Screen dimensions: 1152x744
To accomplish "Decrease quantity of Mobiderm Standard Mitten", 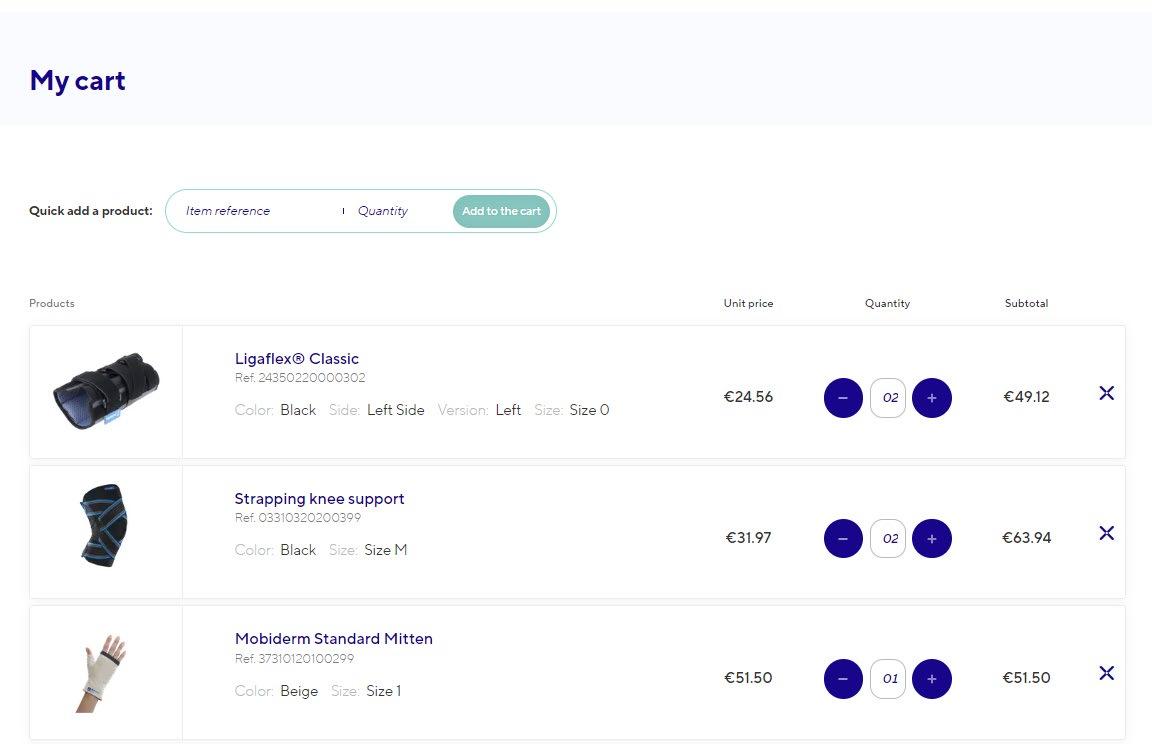I will click(x=843, y=679).
